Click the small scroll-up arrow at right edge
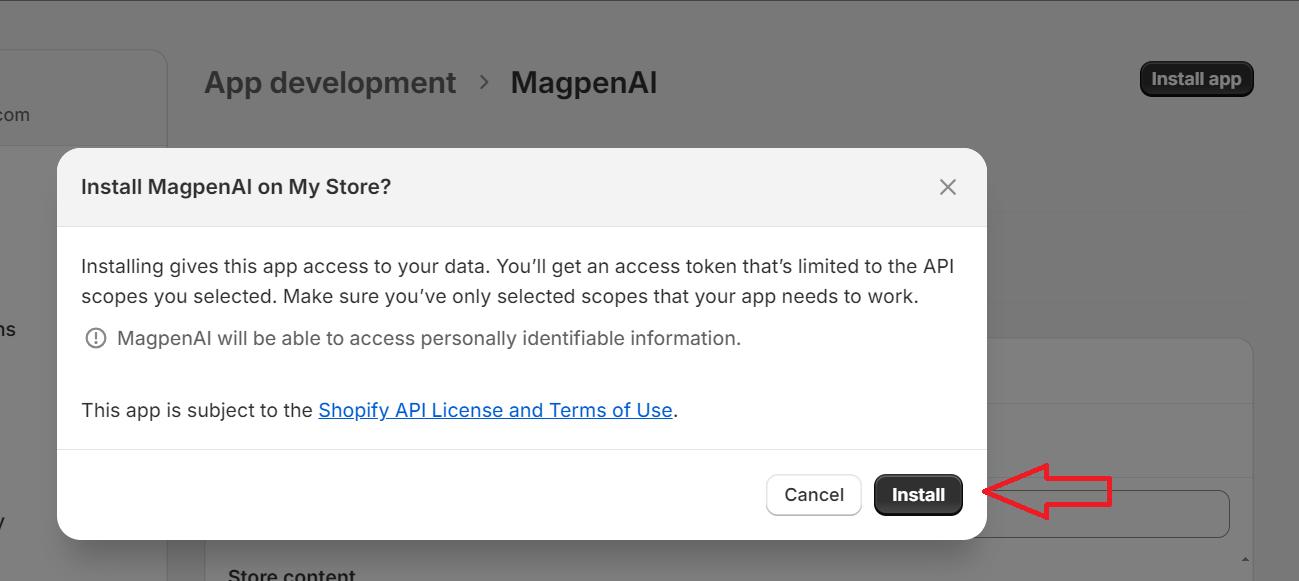Viewport: 1299px width, 581px height. 1245,558
